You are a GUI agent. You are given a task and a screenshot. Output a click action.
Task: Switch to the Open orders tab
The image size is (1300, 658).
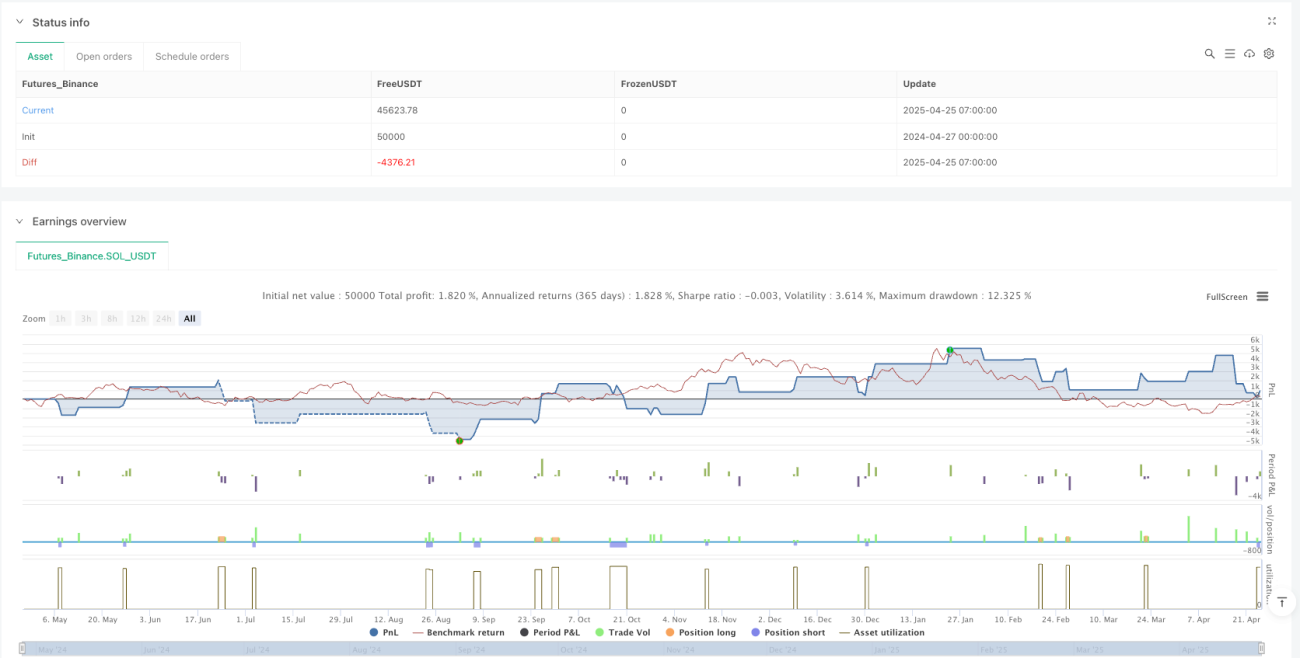[x=104, y=57]
